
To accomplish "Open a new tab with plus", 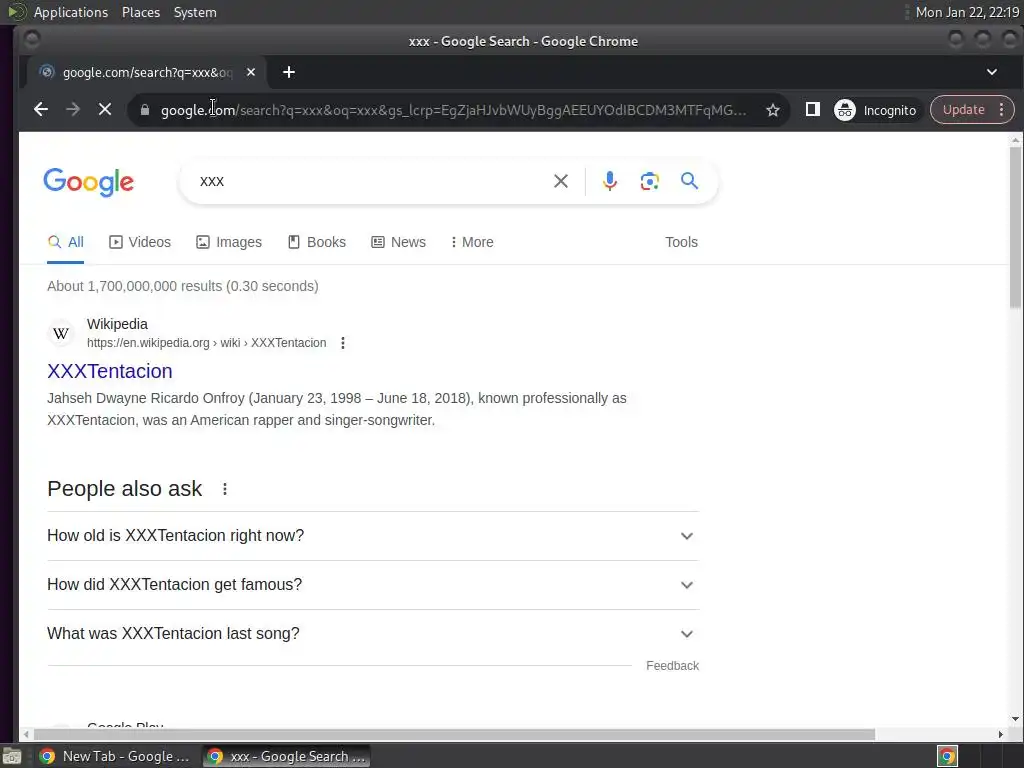I will (x=289, y=72).
